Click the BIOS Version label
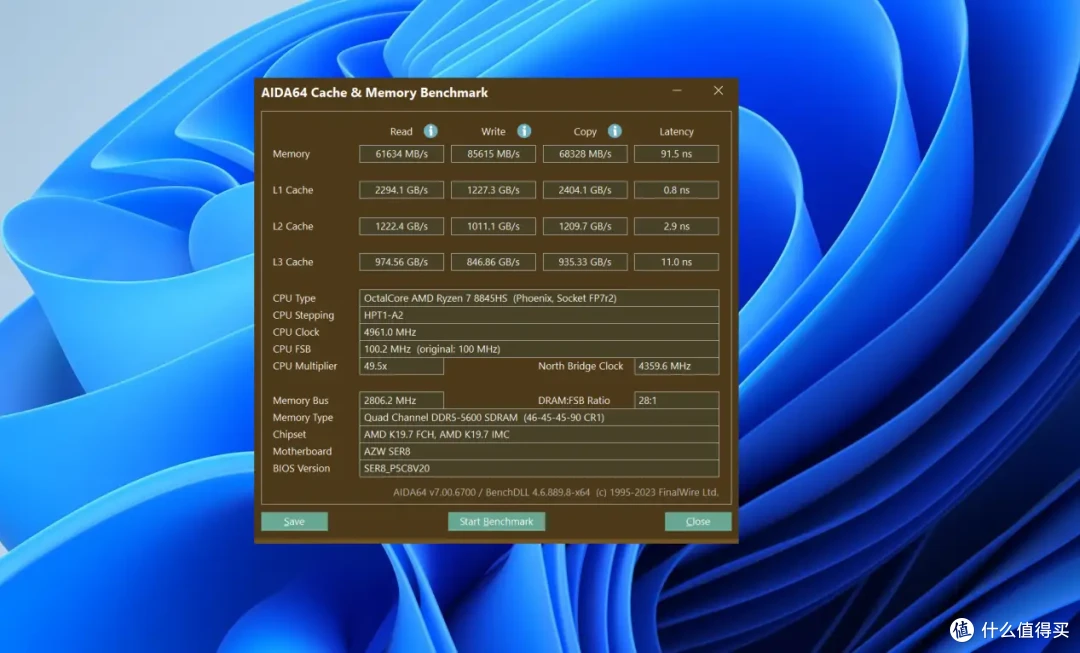 pos(301,468)
